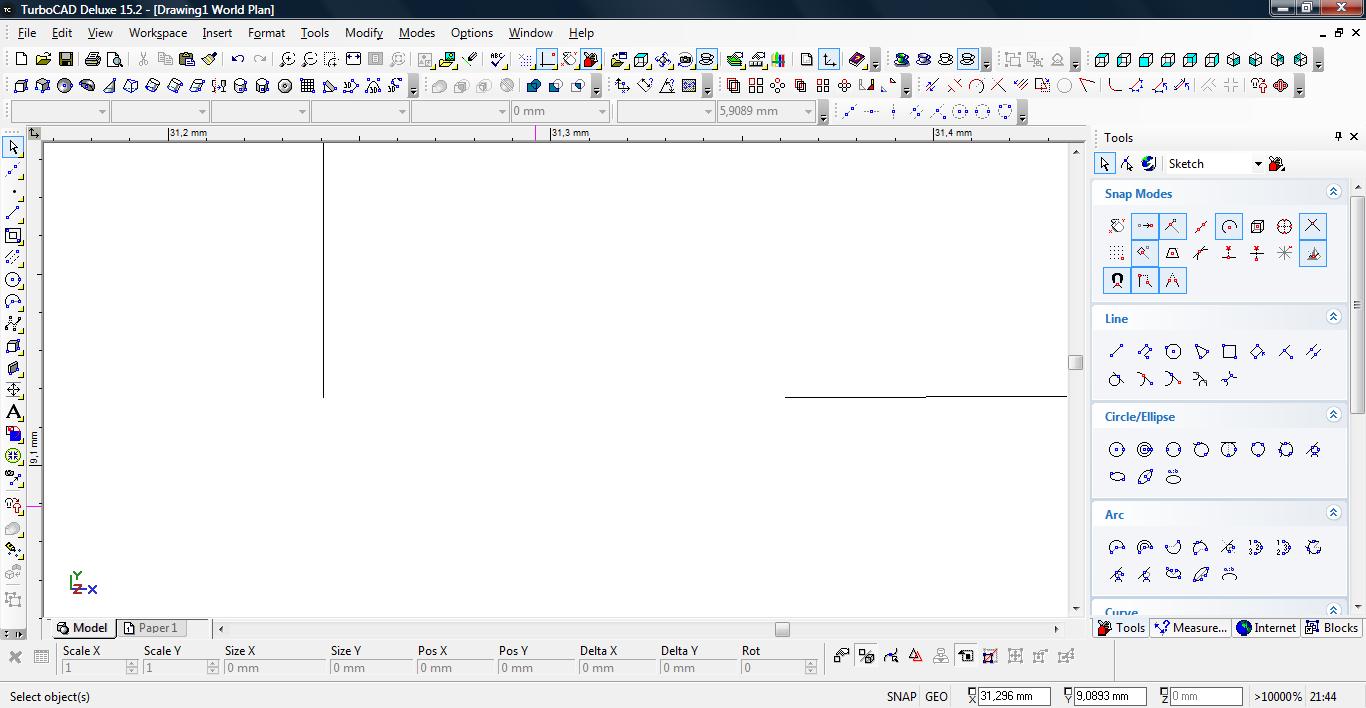Click the Undo arrow icon
1366x708 pixels.
click(238, 60)
